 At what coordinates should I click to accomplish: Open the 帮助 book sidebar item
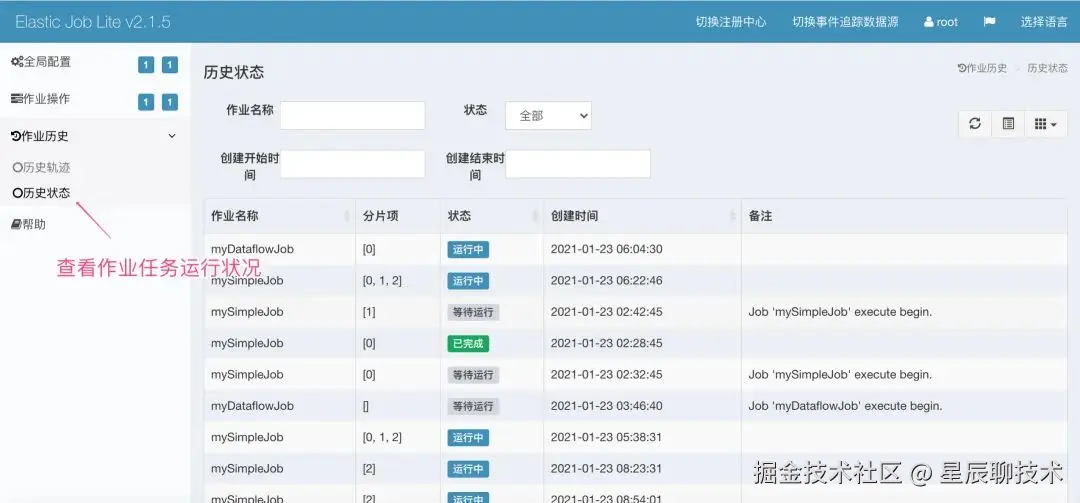[28, 225]
